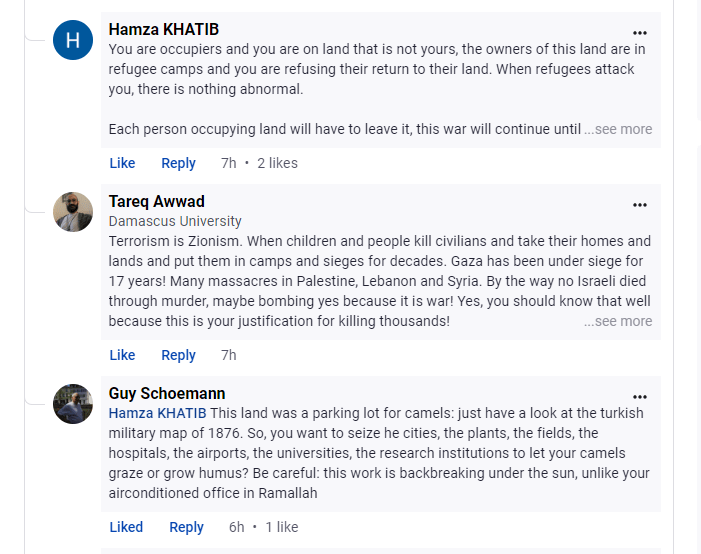Expand Hamza KHATIB's comment with see more

618,129
